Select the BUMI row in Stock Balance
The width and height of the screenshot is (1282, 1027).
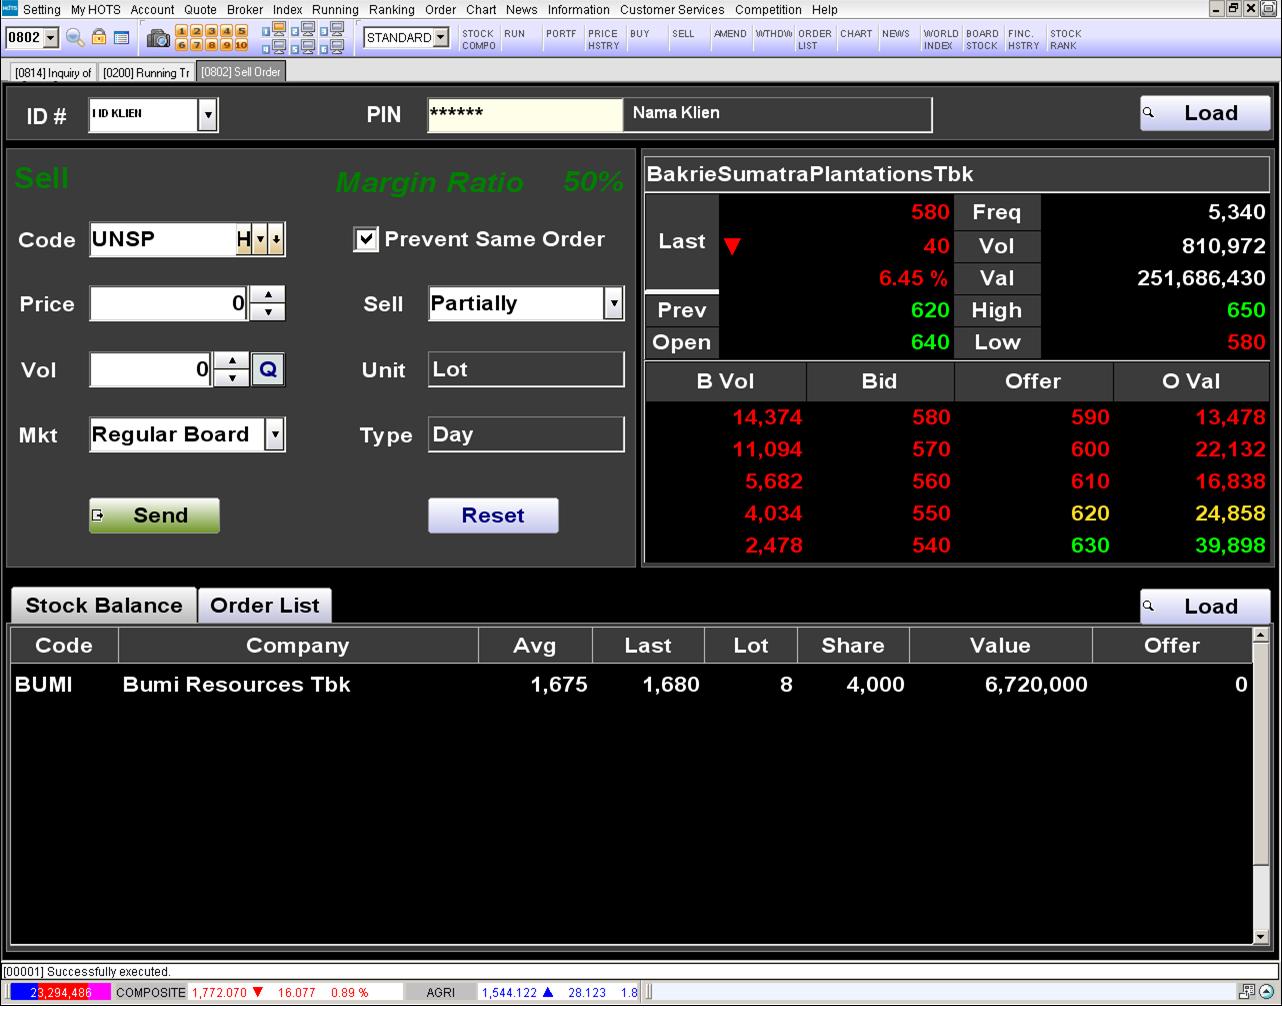pyautogui.click(x=631, y=685)
